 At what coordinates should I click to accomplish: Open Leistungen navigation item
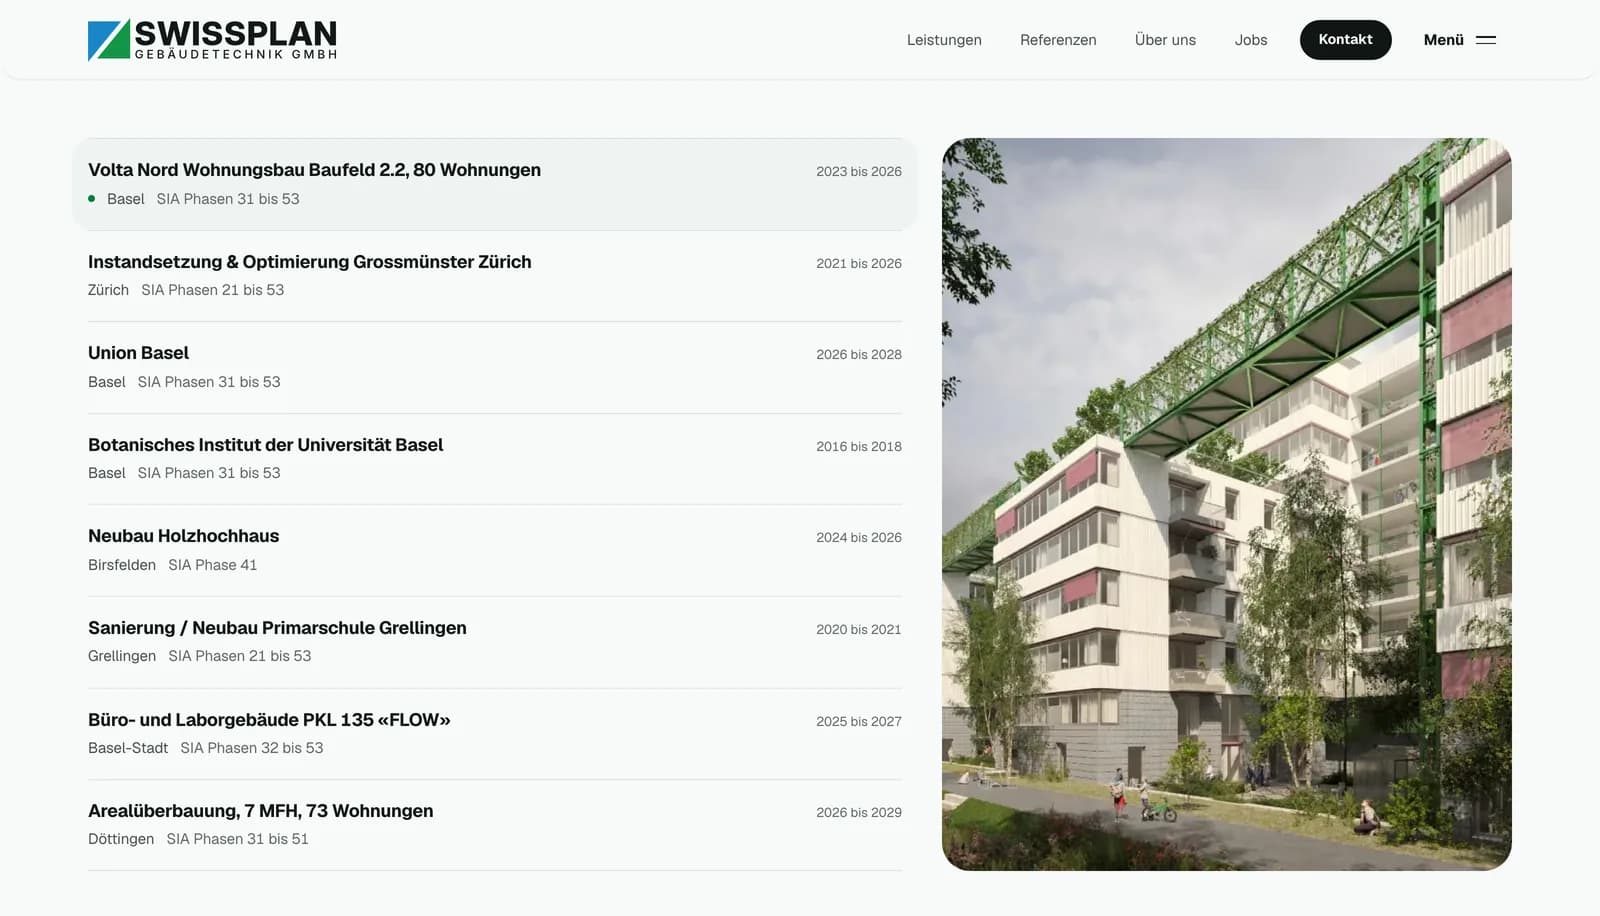944,40
